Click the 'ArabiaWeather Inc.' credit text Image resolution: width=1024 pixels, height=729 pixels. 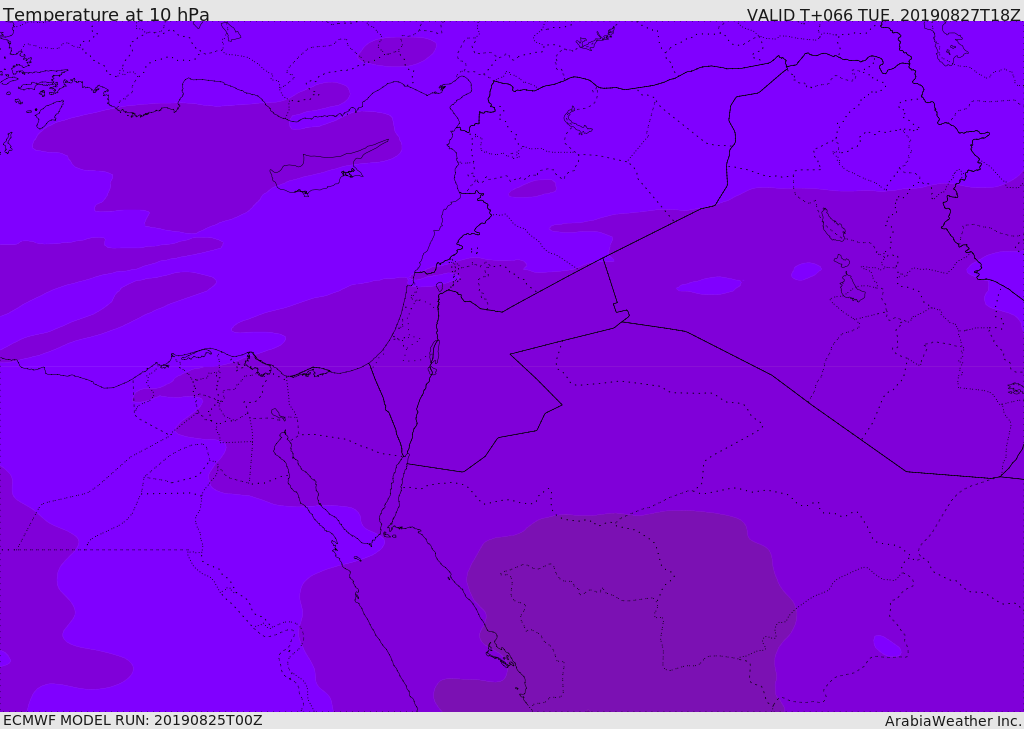click(954, 721)
